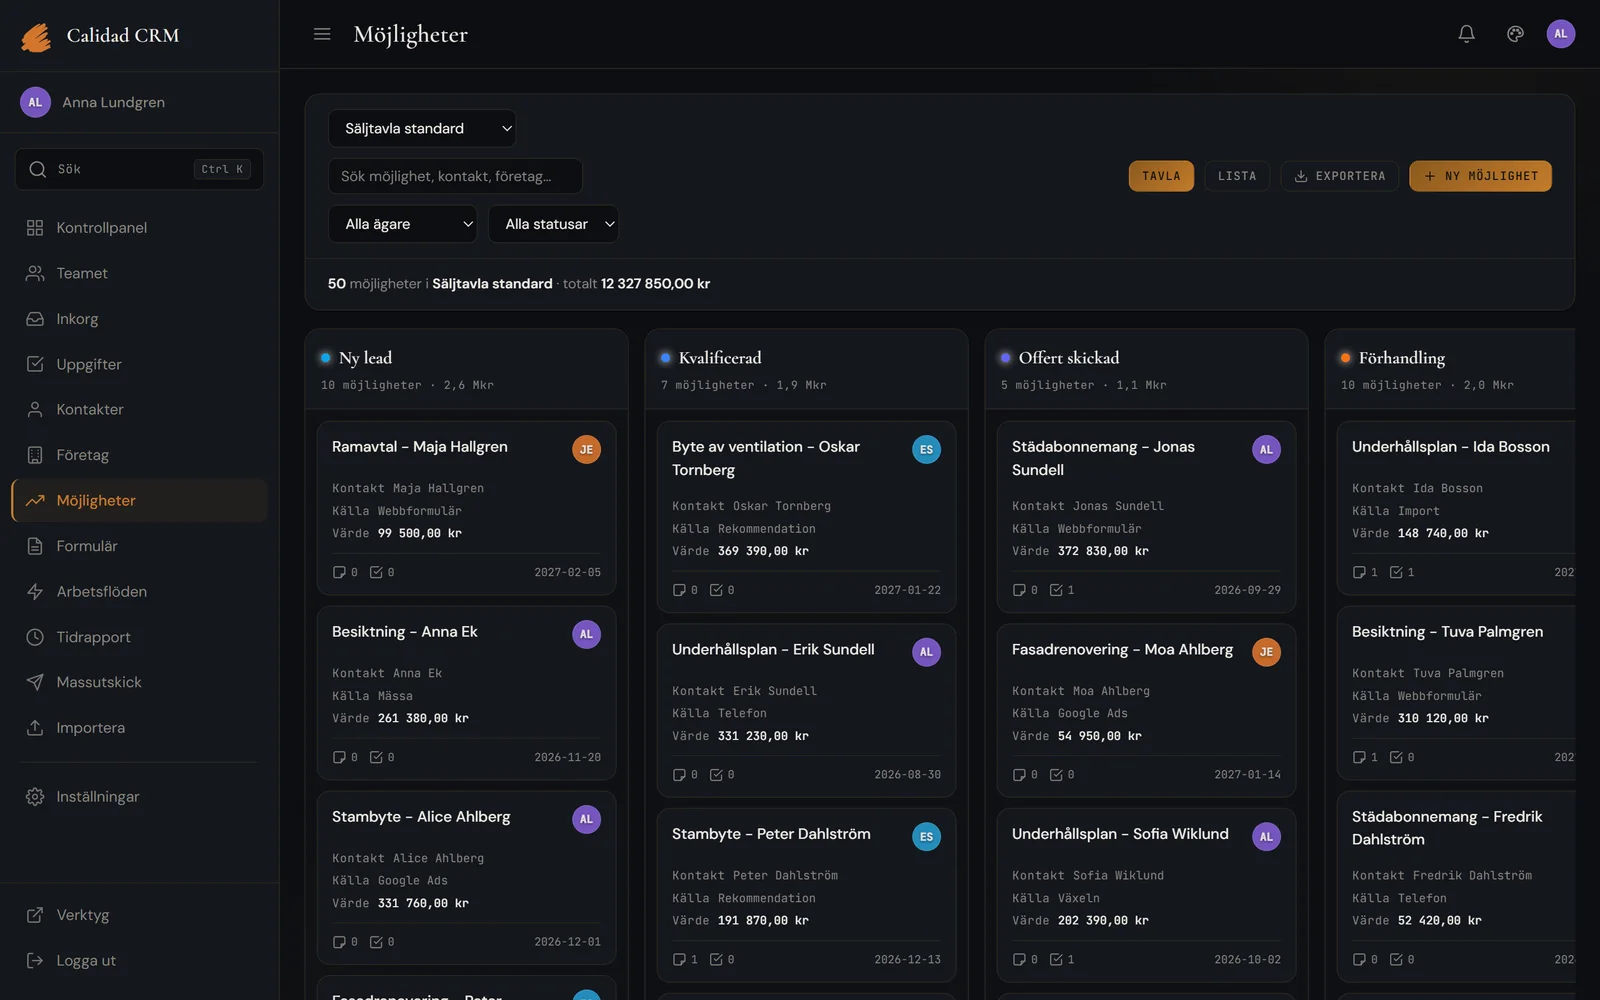Expand the Alla statusar filter

point(553,224)
